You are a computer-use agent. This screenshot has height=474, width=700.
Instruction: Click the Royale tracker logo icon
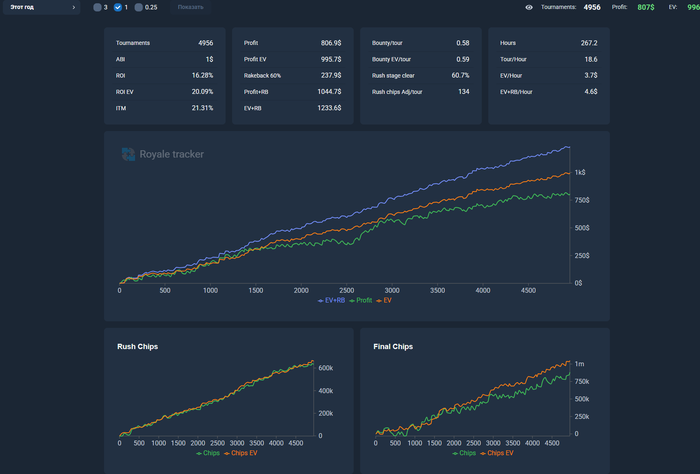128,154
